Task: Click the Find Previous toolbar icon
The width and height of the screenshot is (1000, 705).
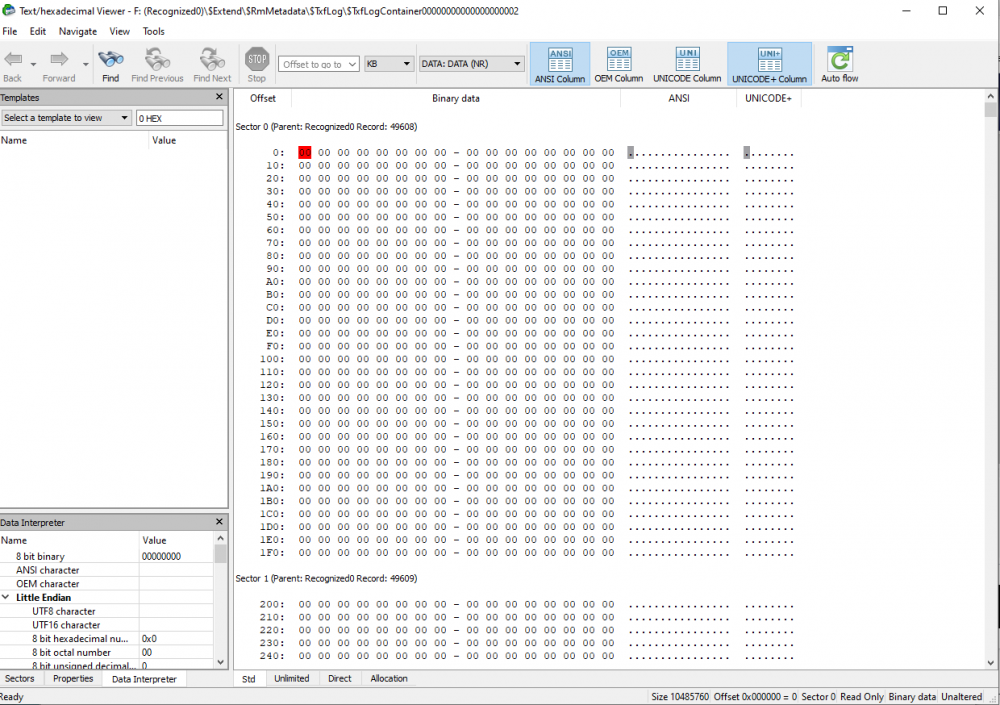Action: pos(157,60)
